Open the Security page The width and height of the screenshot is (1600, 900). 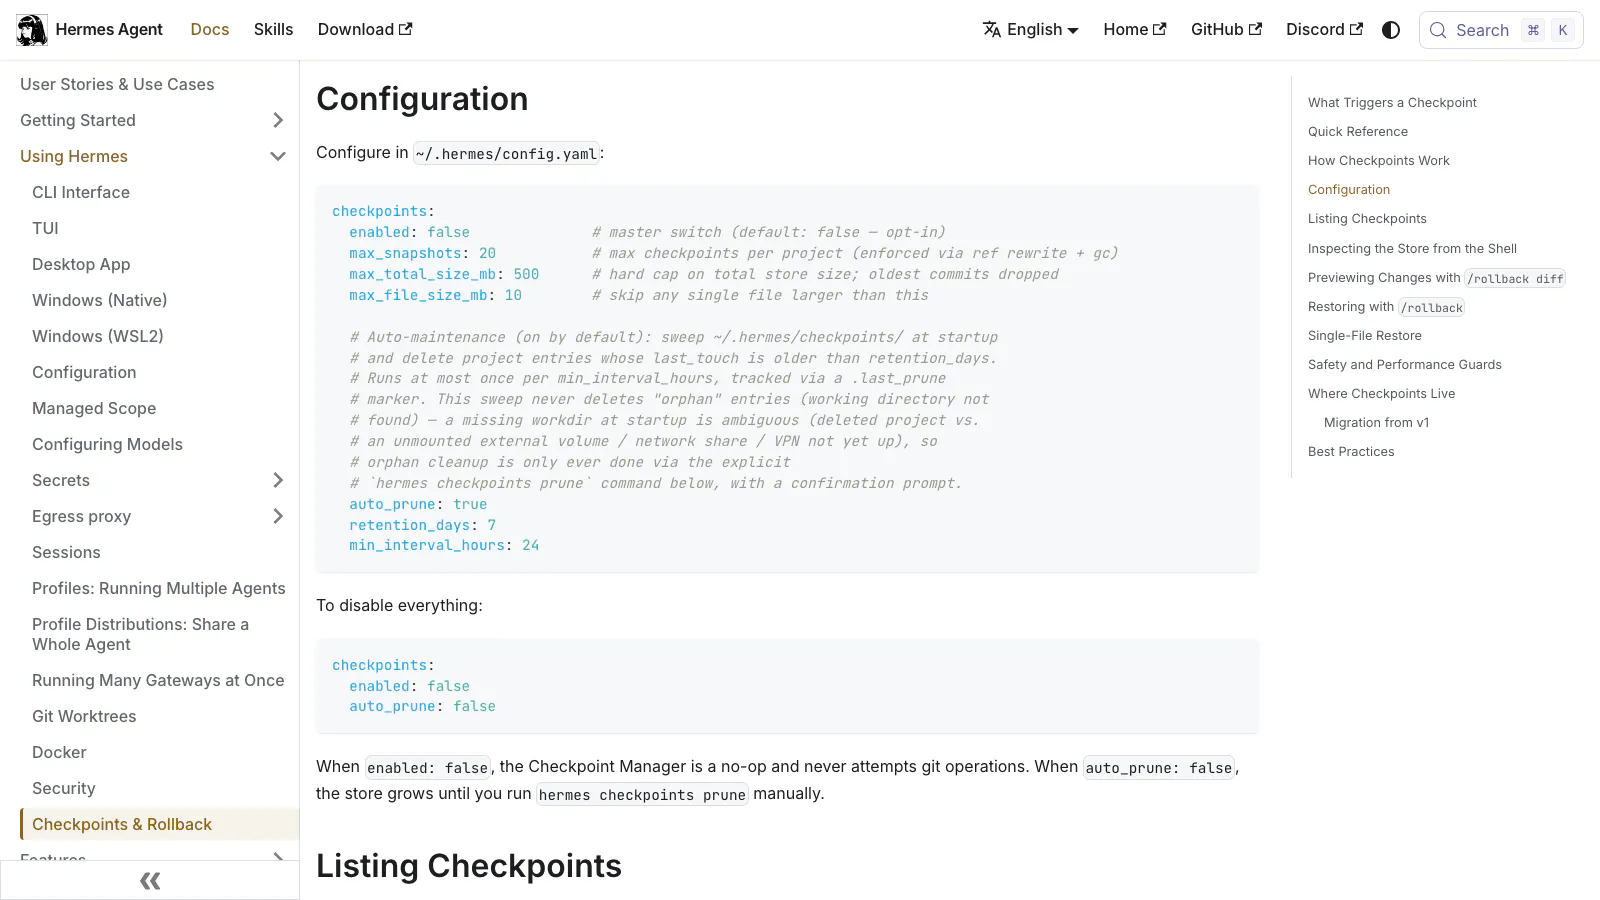(64, 788)
